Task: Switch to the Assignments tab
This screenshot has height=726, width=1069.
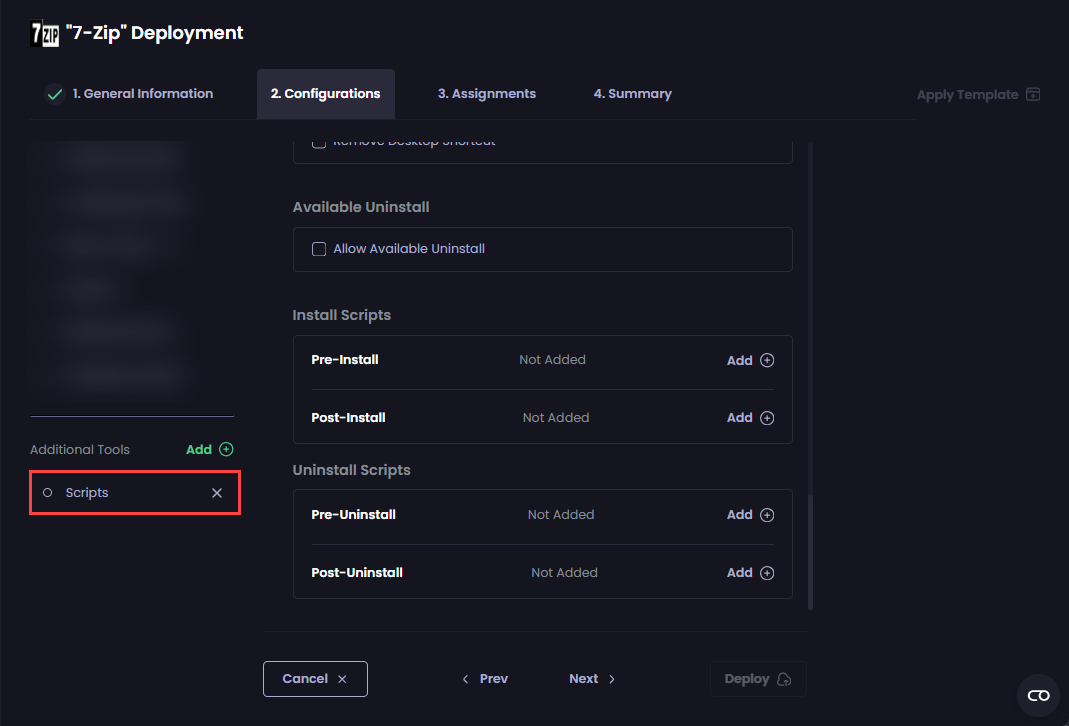Action: [487, 93]
